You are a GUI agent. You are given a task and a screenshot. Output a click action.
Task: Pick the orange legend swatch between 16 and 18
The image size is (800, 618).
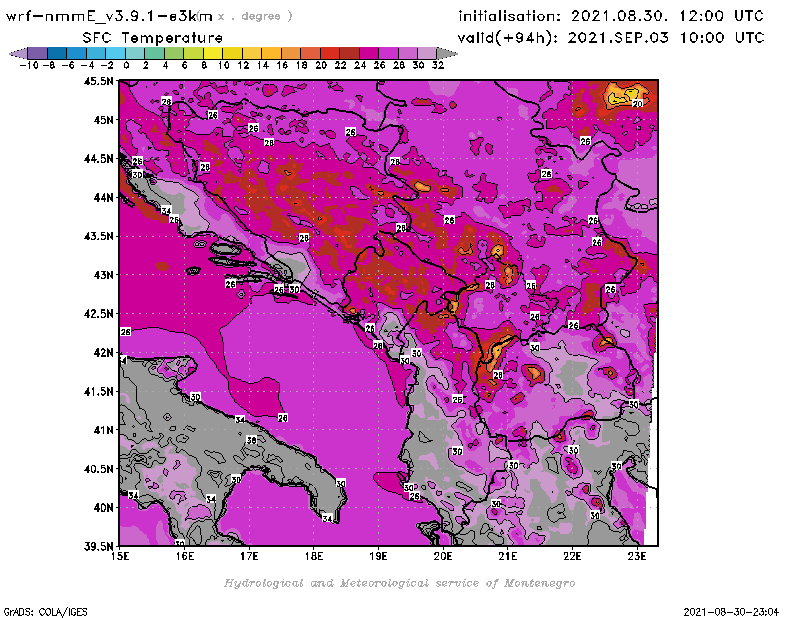coord(291,53)
